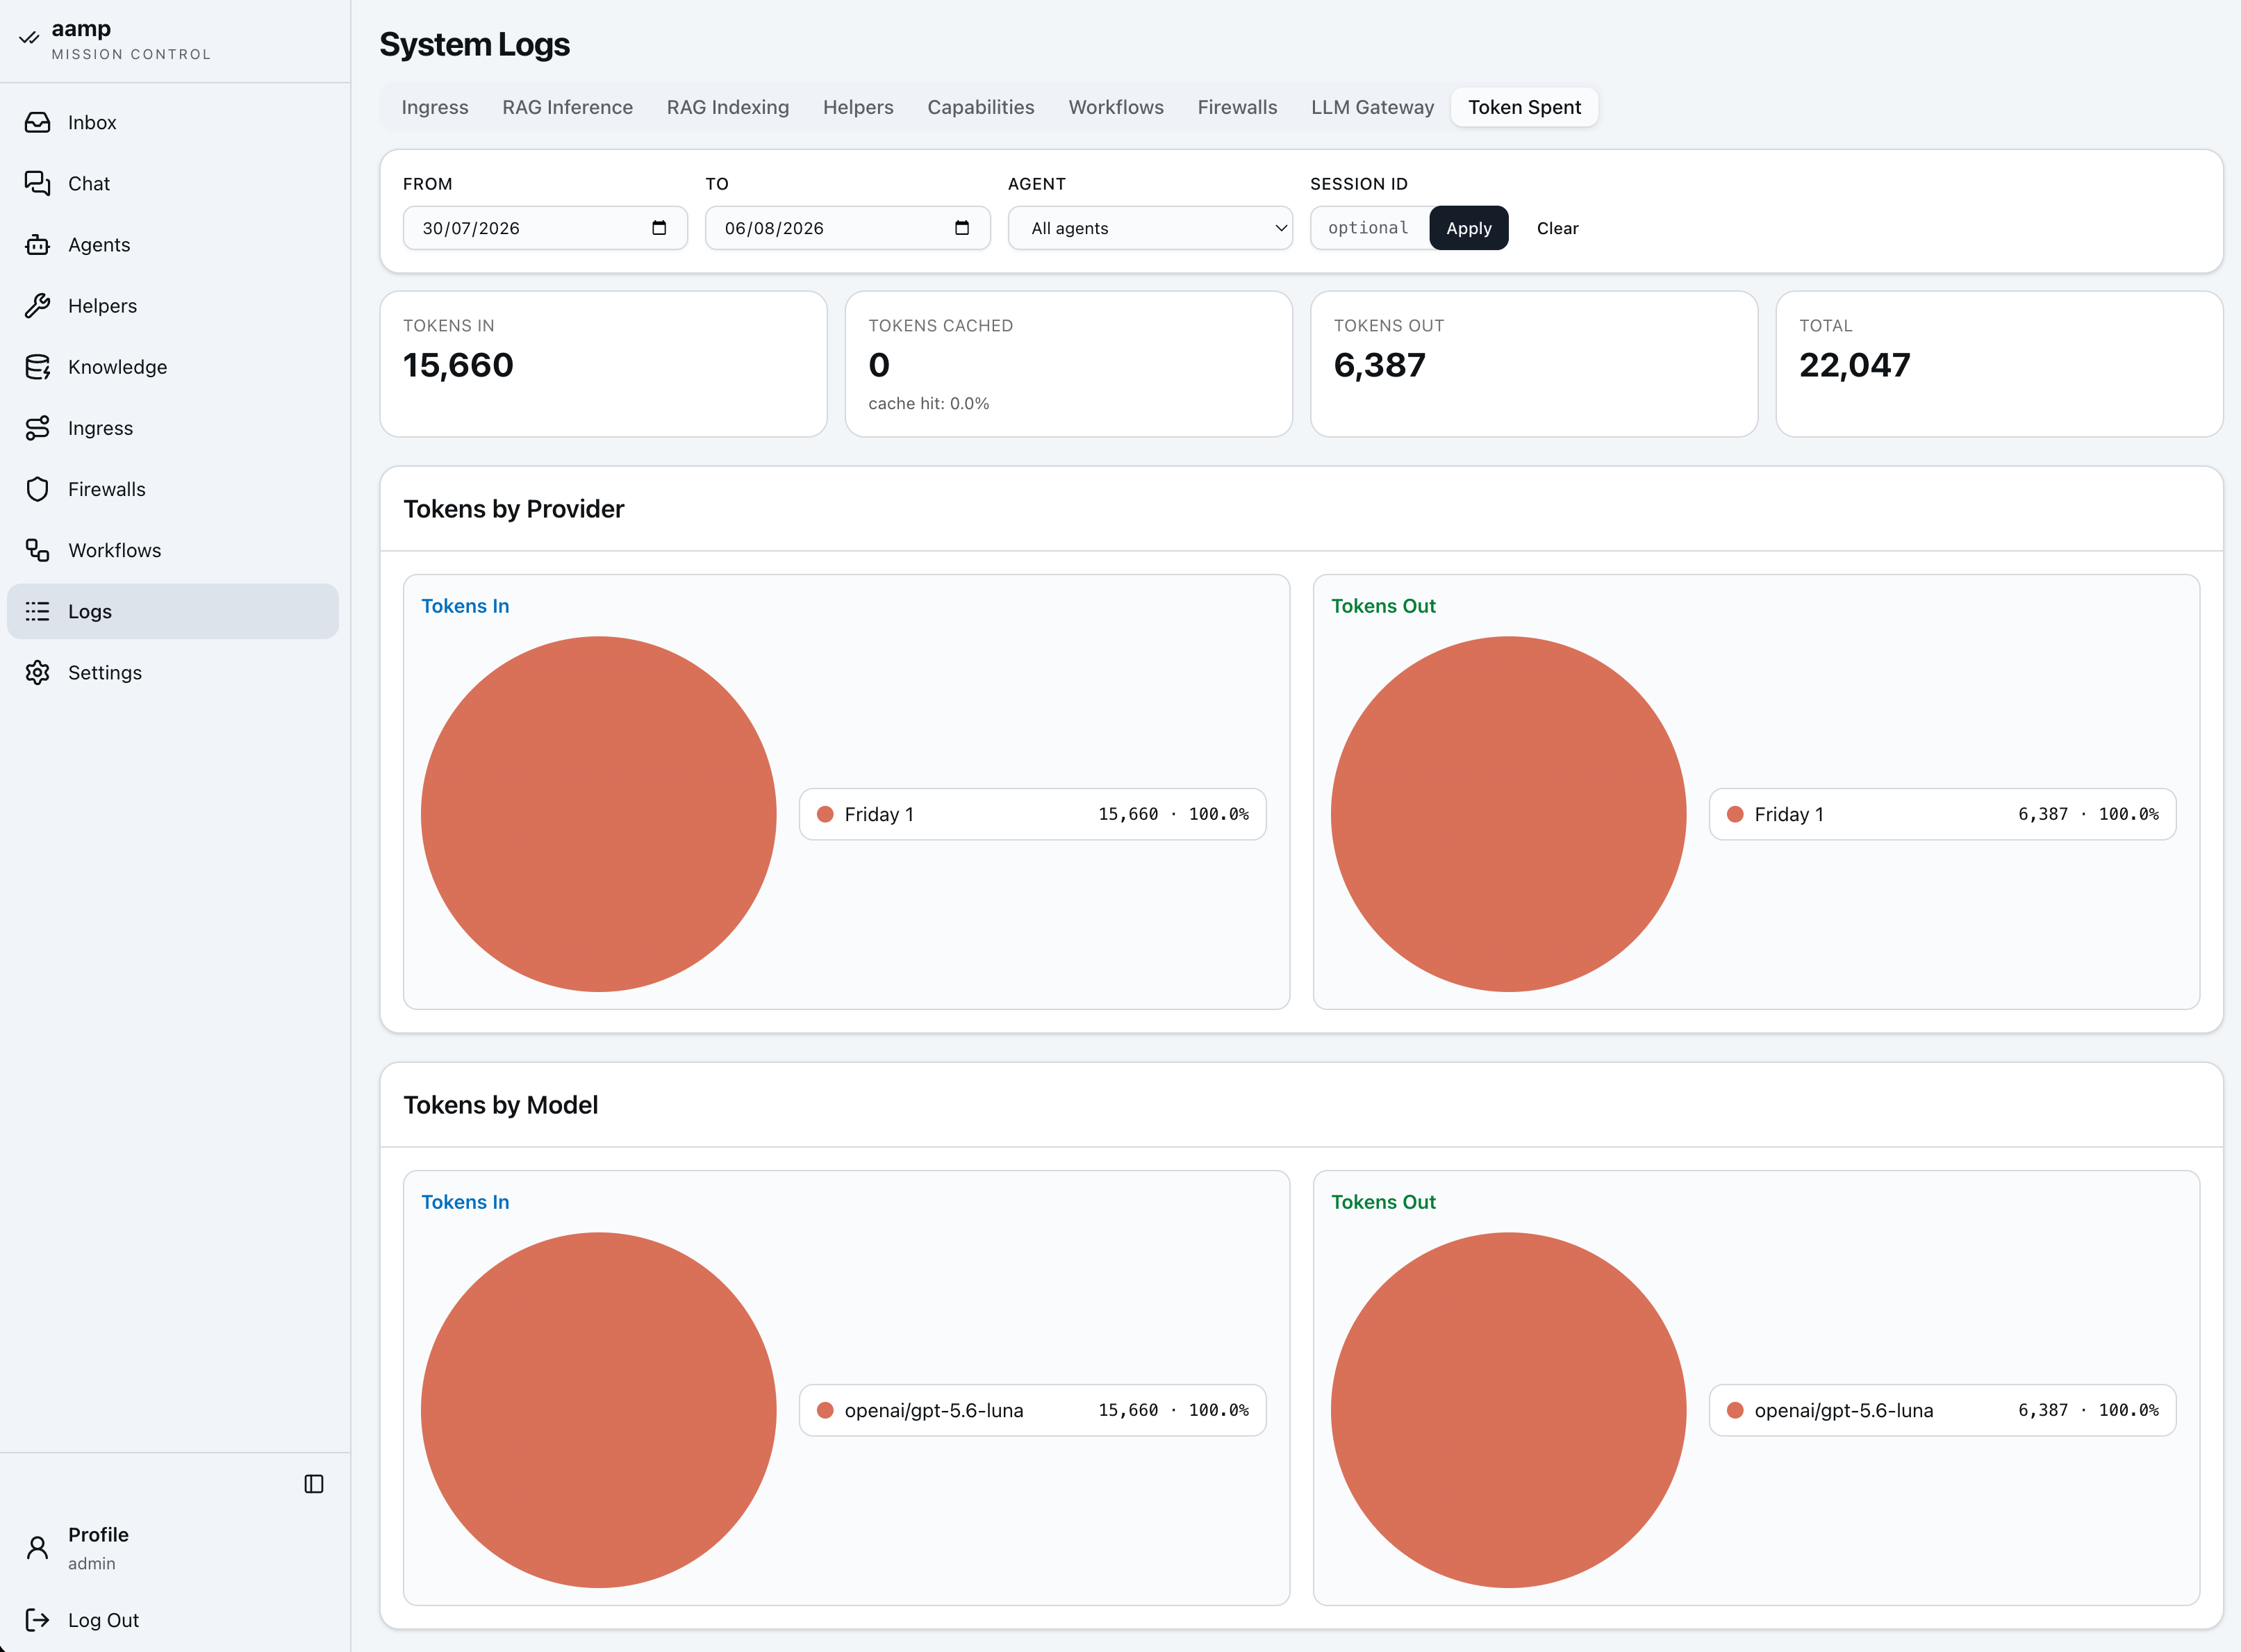Open the FROM date calendar picker icon
The image size is (2241, 1652).
(x=659, y=228)
